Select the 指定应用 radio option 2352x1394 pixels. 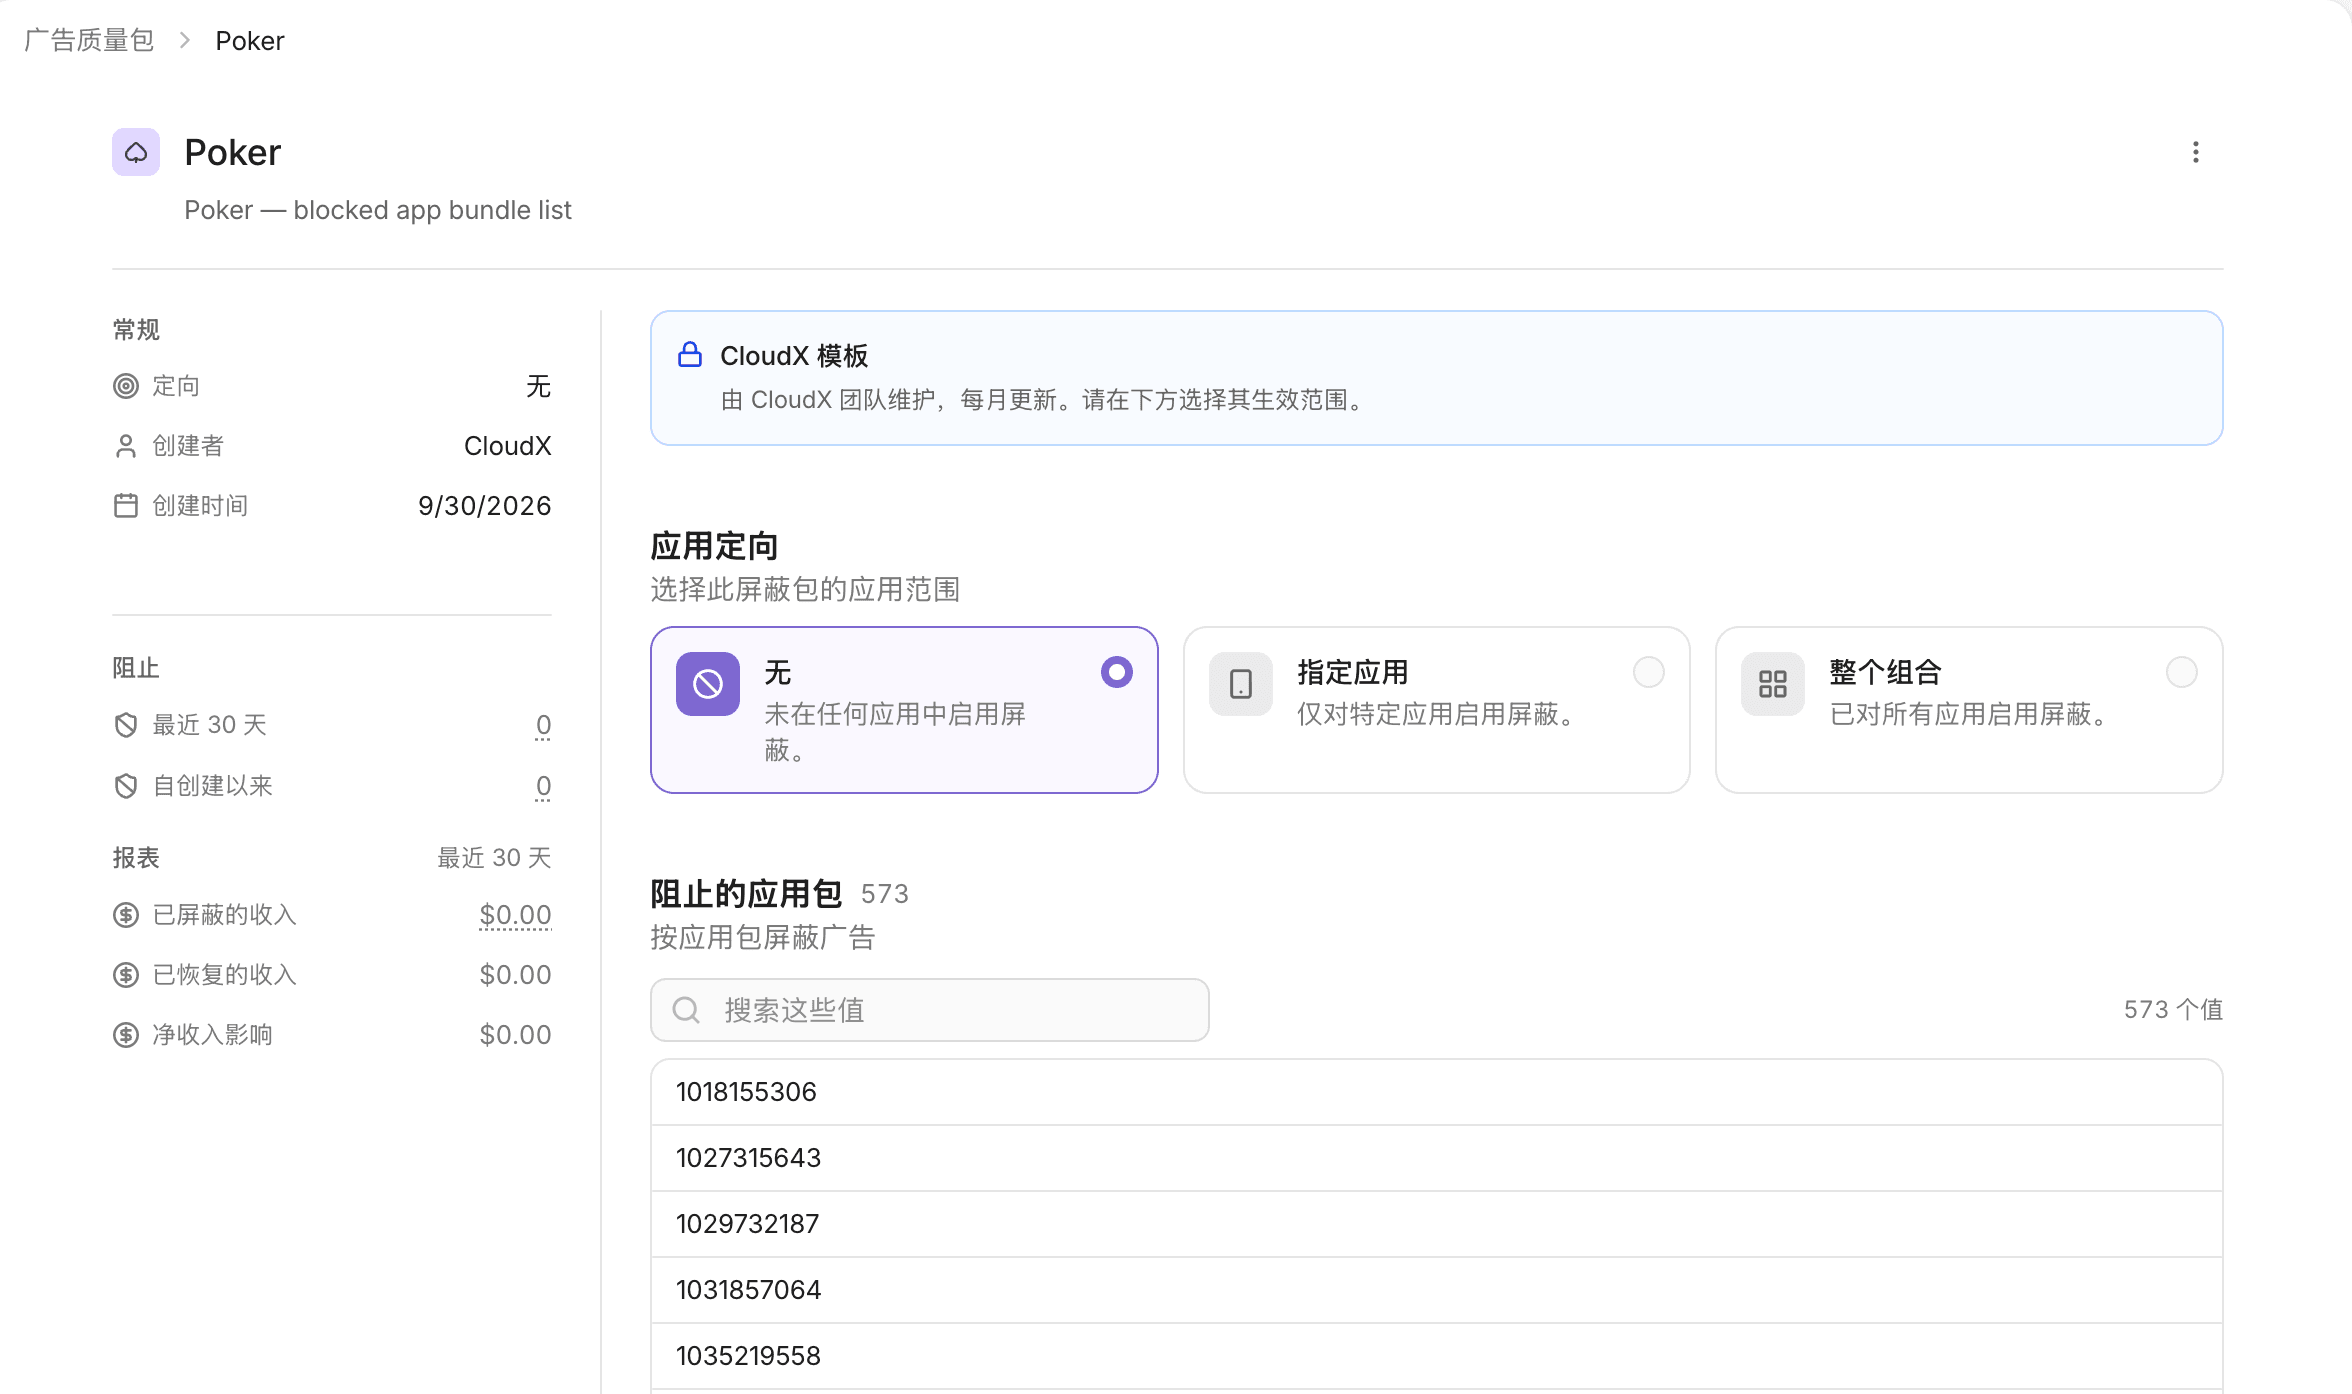click(1649, 672)
